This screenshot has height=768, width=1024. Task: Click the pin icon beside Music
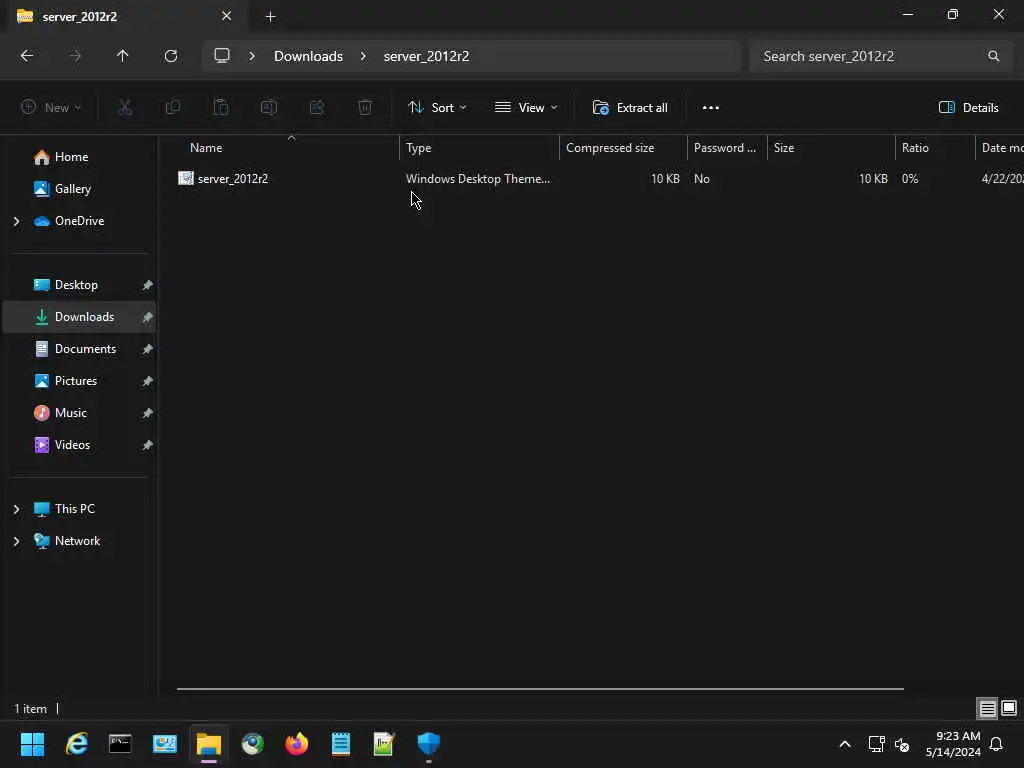pos(148,413)
